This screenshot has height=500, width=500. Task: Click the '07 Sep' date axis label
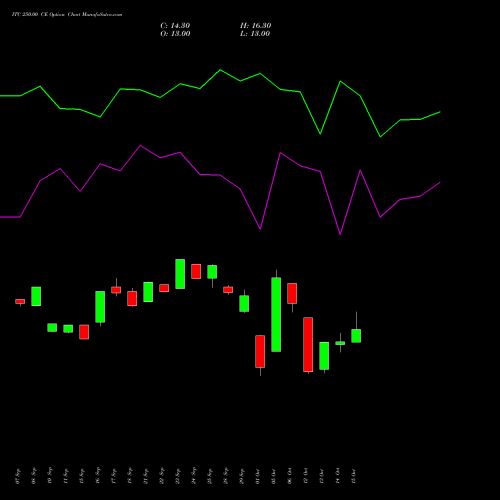click(18, 476)
